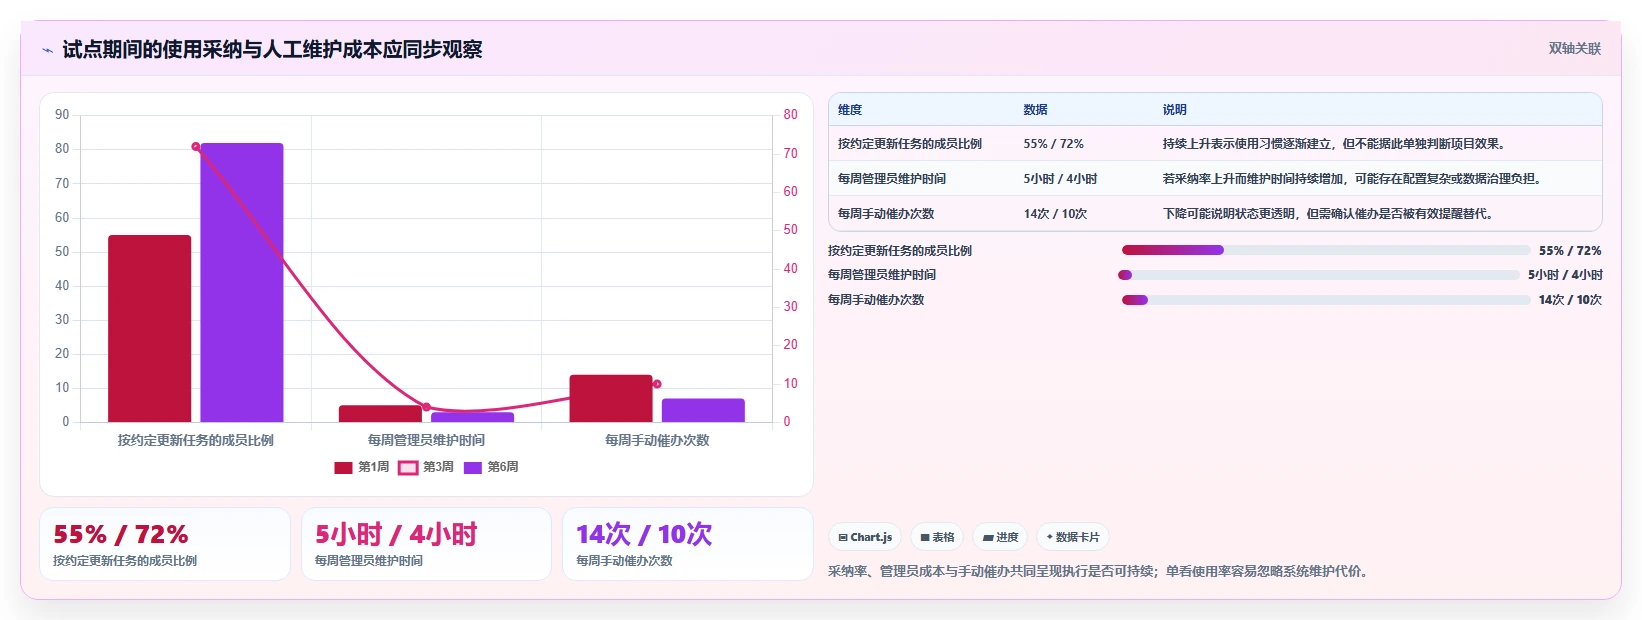Select the 数据卡片 tag chip
The image size is (1642, 620).
tap(1073, 537)
